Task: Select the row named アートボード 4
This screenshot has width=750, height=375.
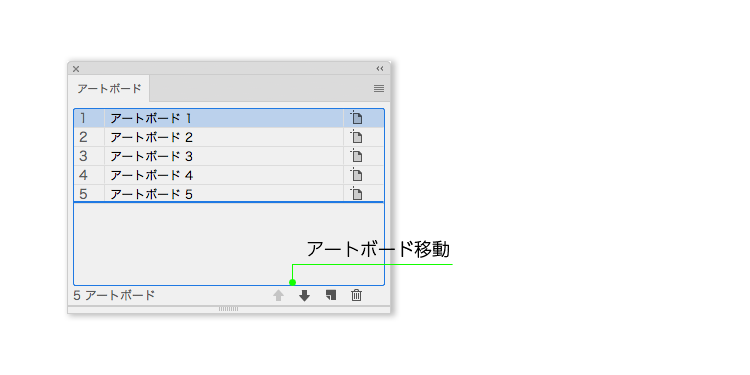Action: tap(229, 176)
